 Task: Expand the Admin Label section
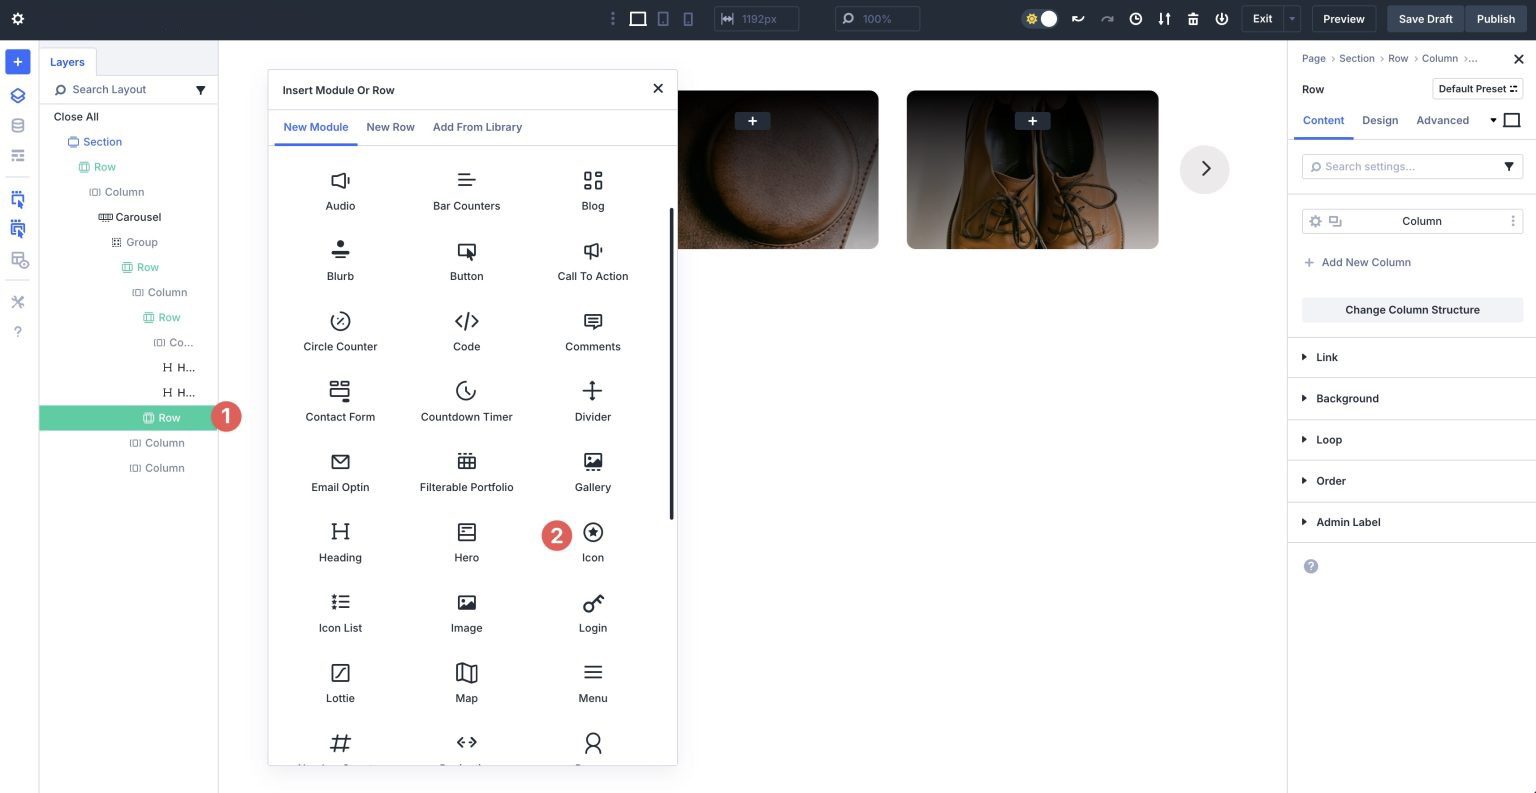(x=1348, y=521)
